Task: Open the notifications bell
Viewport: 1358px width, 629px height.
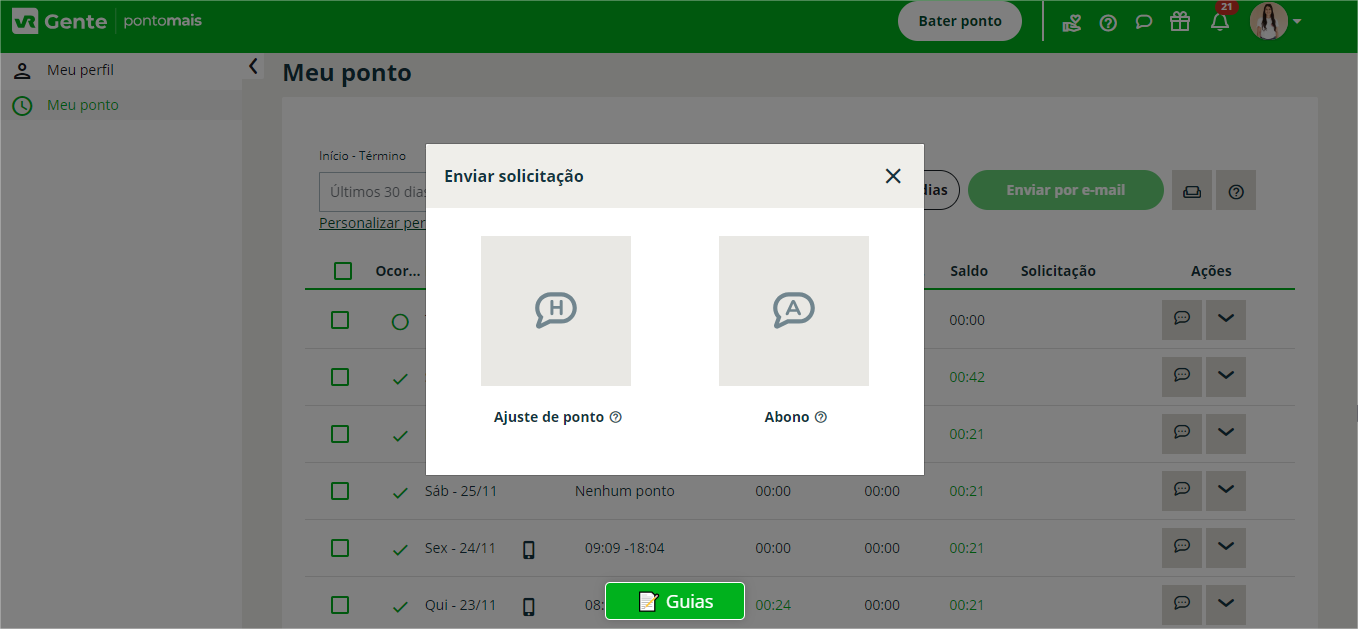Action: (x=1219, y=22)
